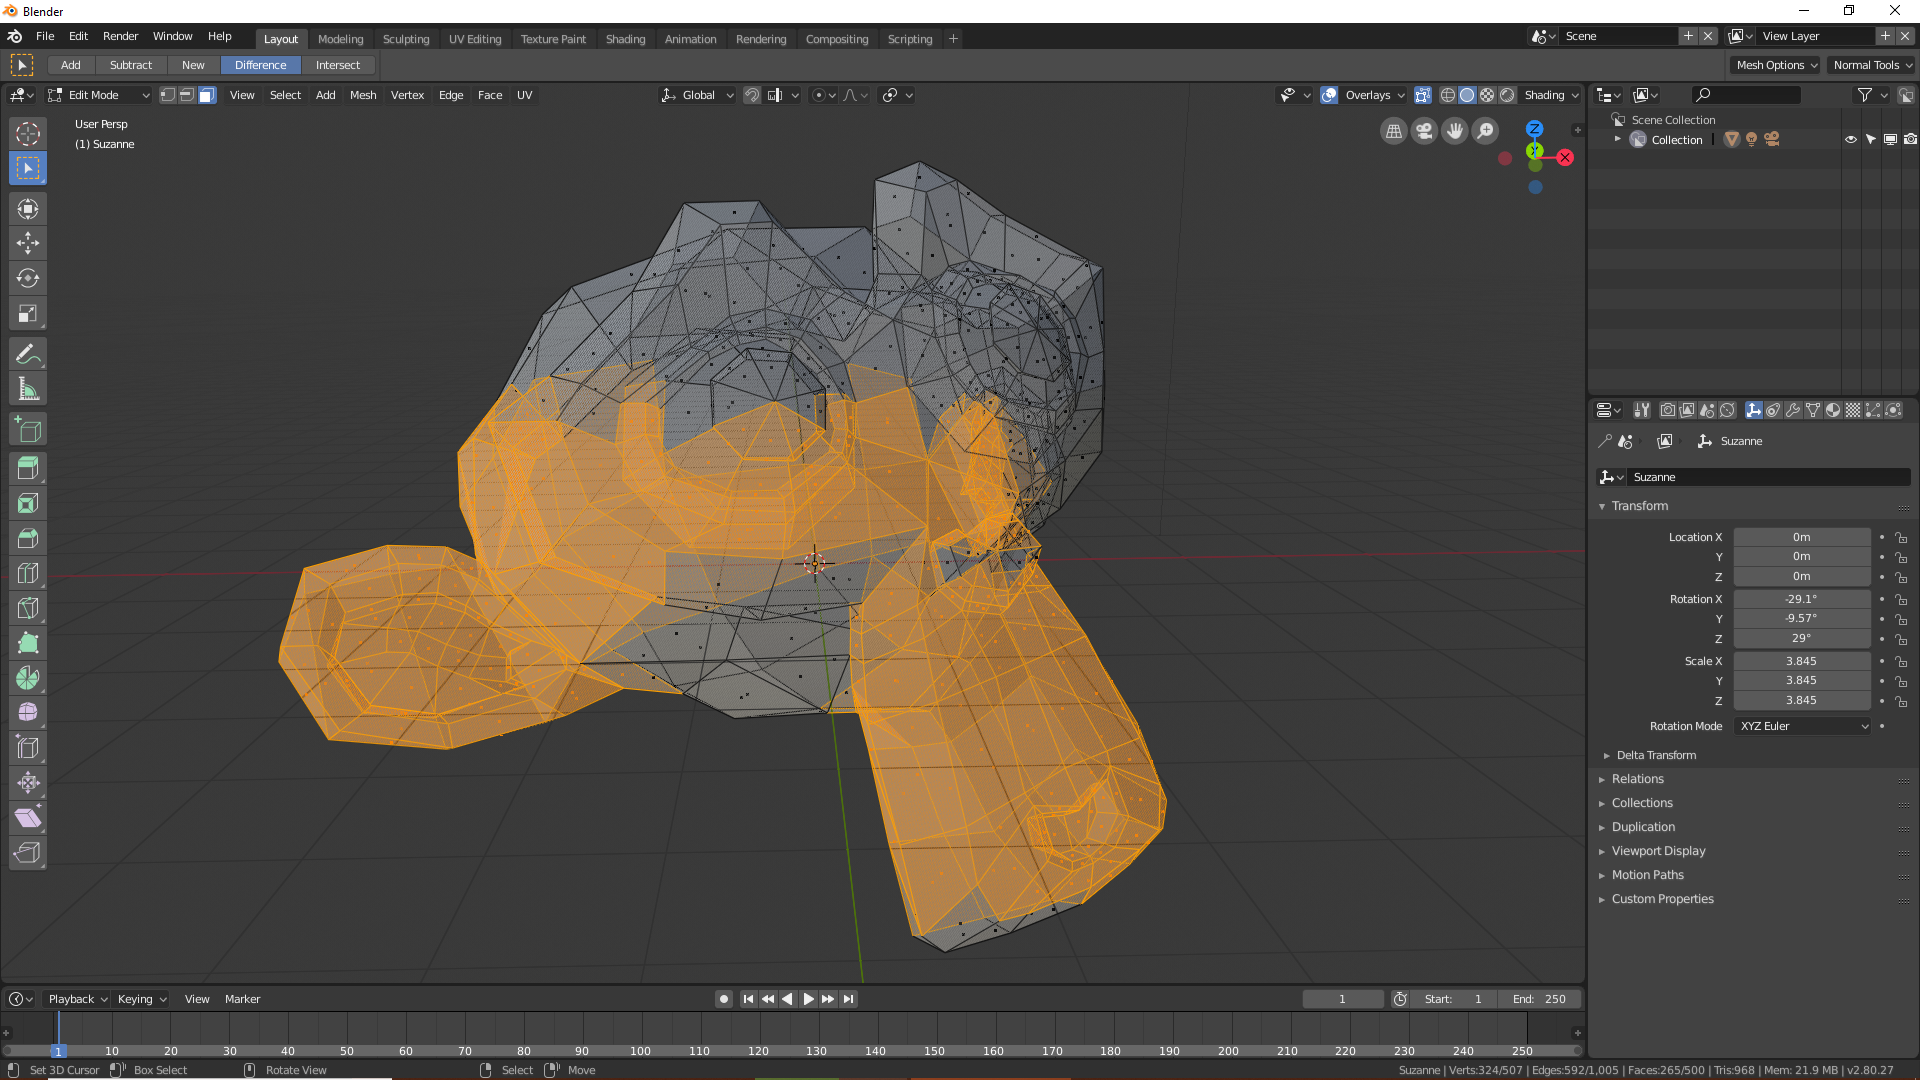Toggle X-ray show overlays button

1422,95
